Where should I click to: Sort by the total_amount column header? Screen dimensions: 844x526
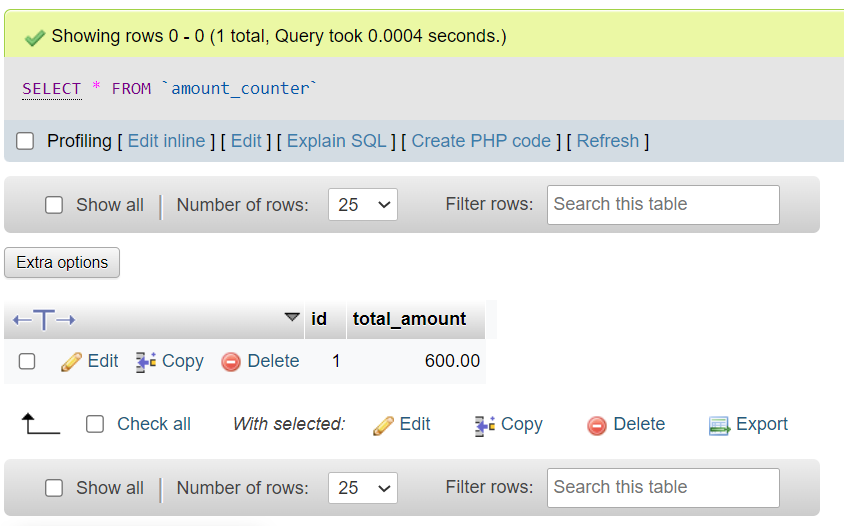409,319
